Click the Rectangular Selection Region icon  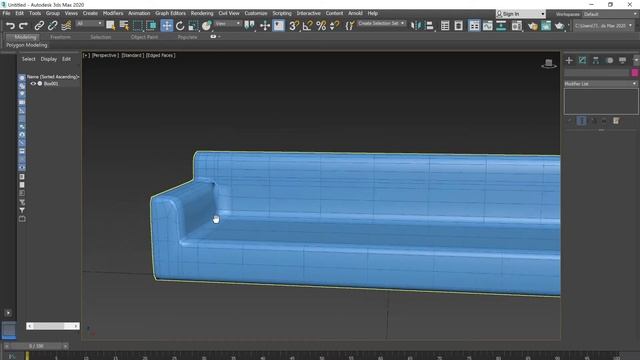click(x=138, y=26)
